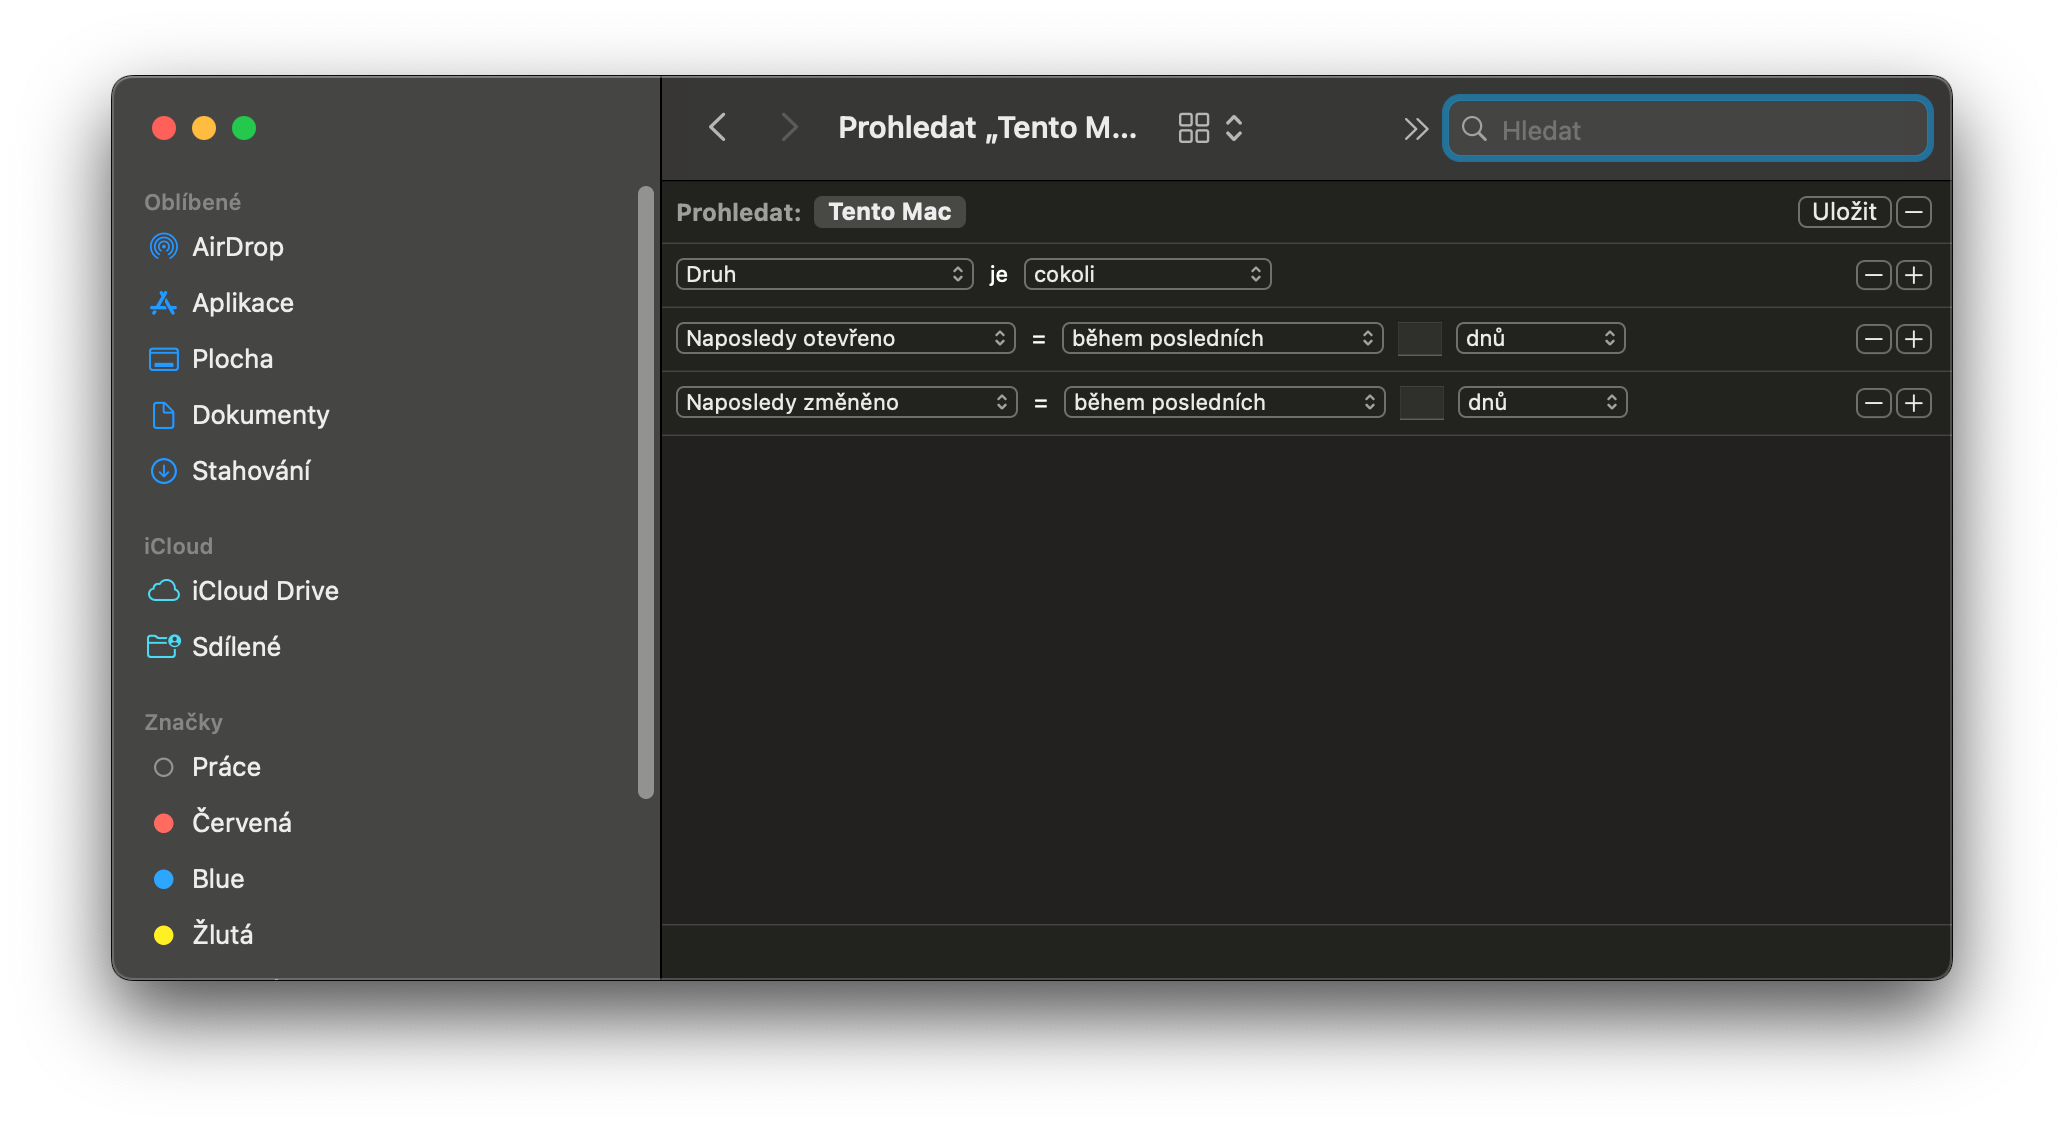Show more toolbar items chevron
This screenshot has width=2064, height=1128.
1415,129
